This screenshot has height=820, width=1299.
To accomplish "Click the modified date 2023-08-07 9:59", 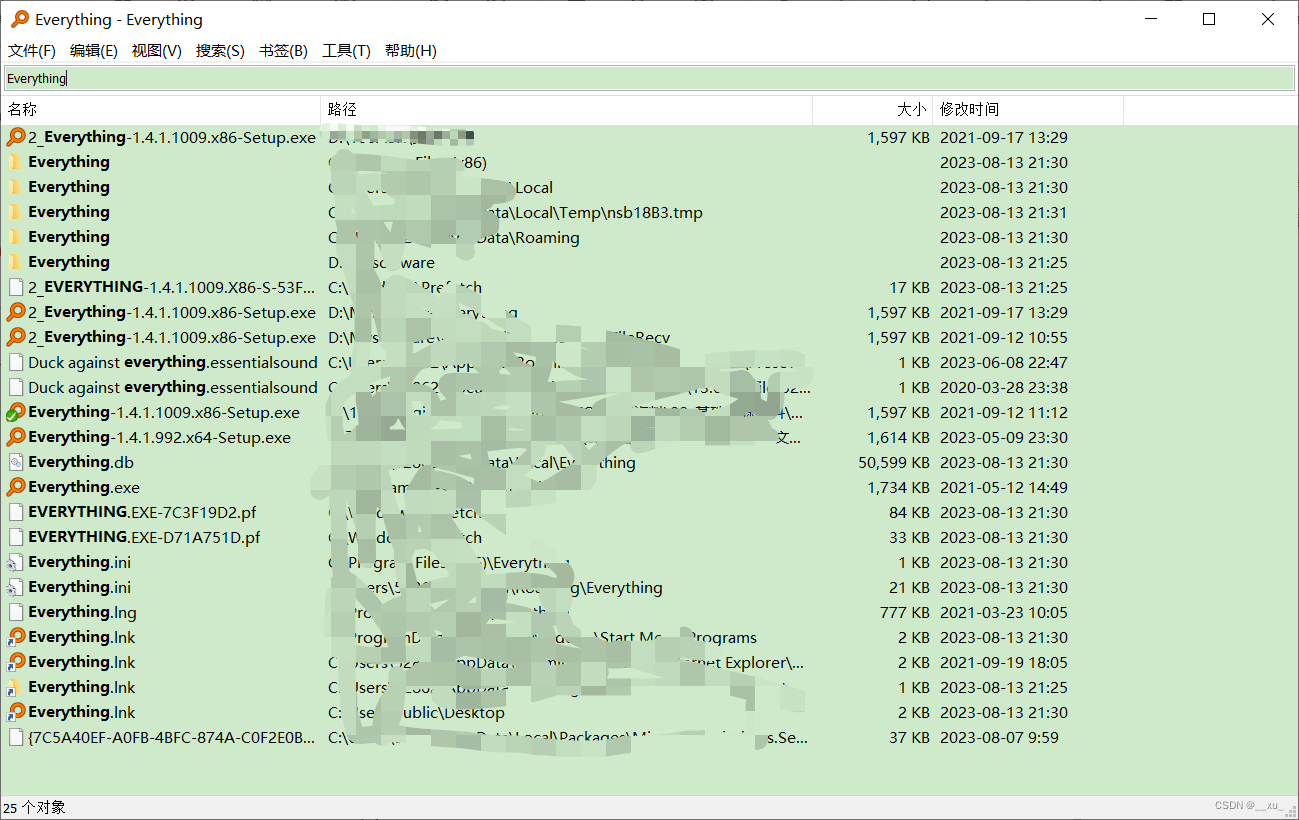I will [999, 737].
